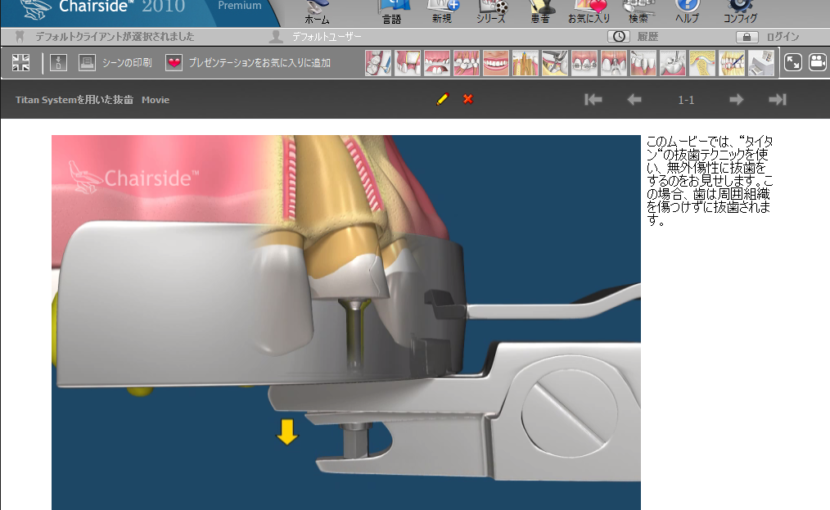830x510 pixels.
Task: Select the periodontal probe category icon
Action: (643, 63)
